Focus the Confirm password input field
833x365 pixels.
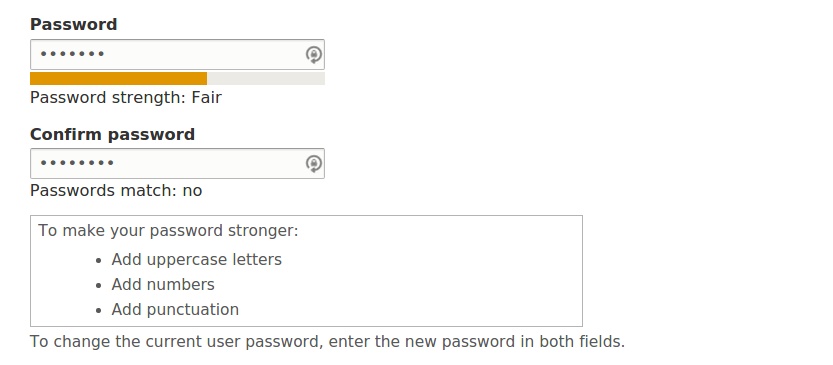177,163
